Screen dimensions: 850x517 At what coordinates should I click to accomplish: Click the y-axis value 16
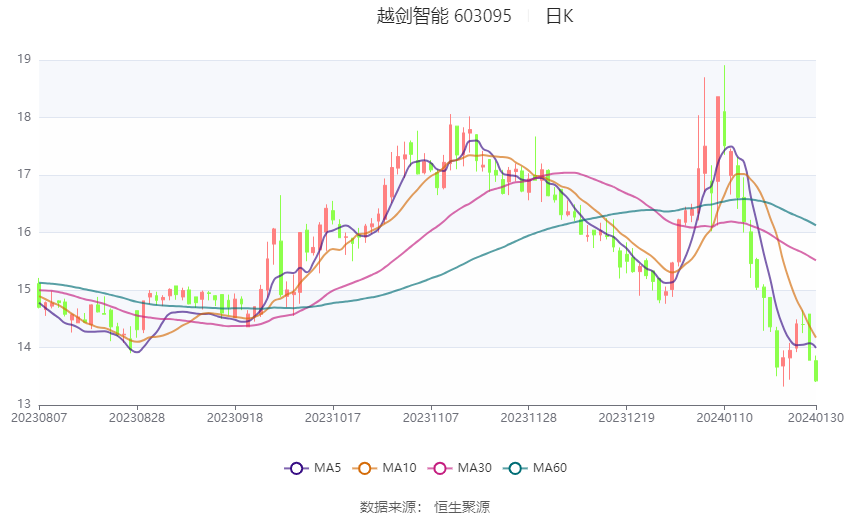[24, 232]
